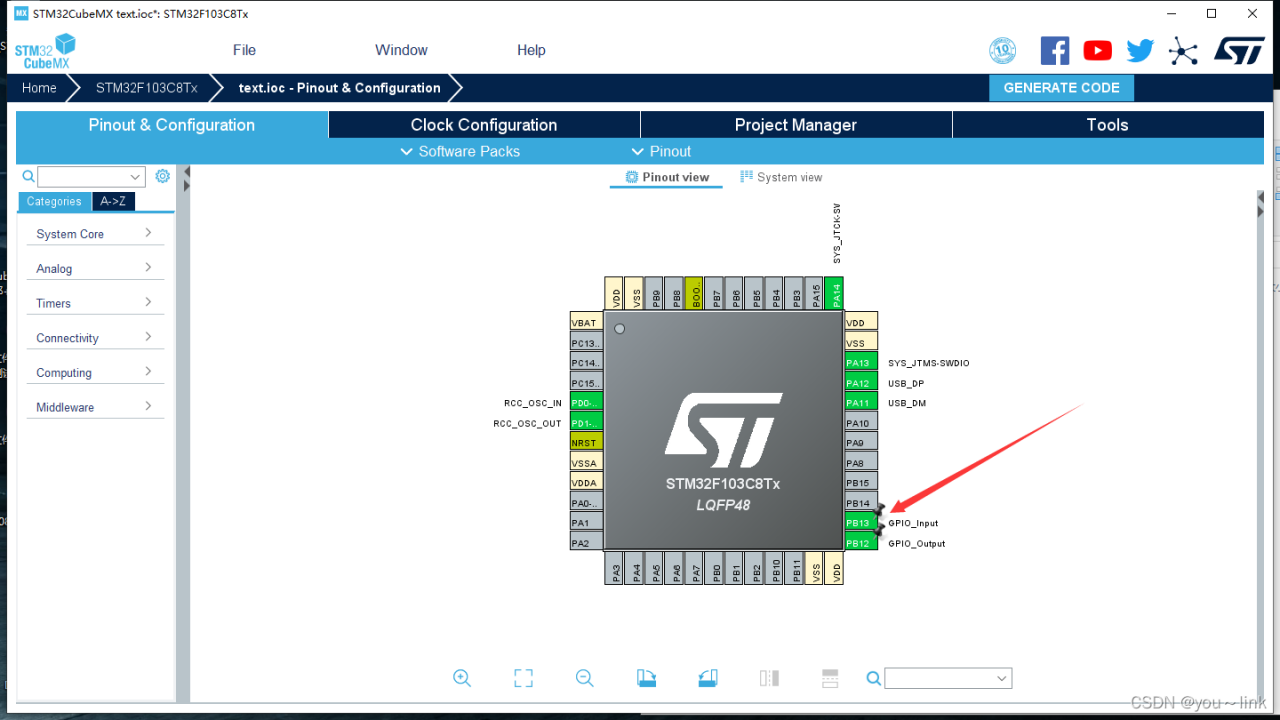The width and height of the screenshot is (1280, 720).
Task: Select pin PA14 on the chip
Action: pos(835,293)
